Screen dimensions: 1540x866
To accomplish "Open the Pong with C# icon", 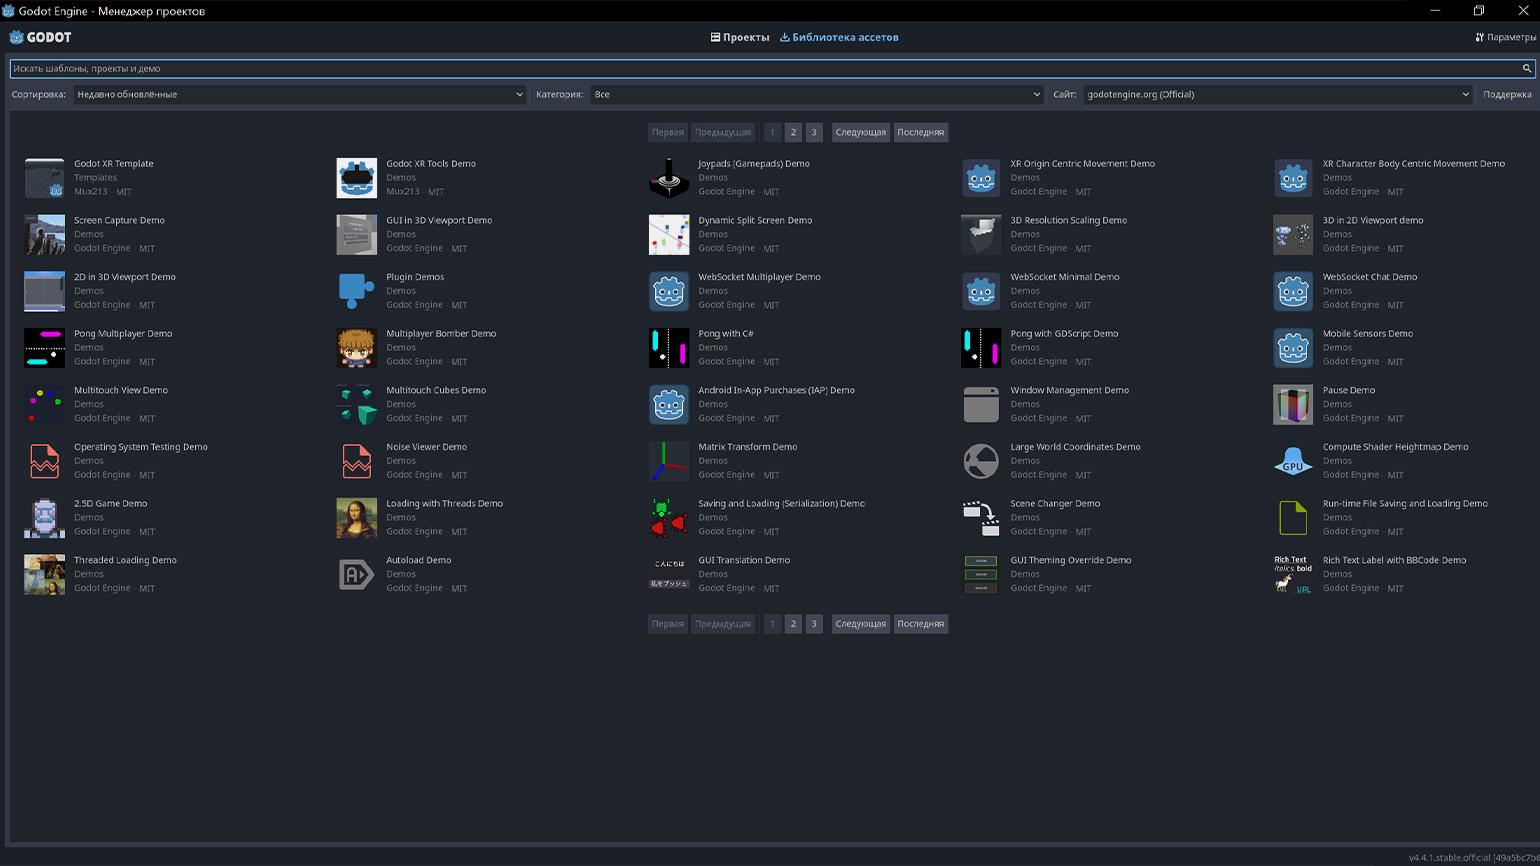I will 669,348.
